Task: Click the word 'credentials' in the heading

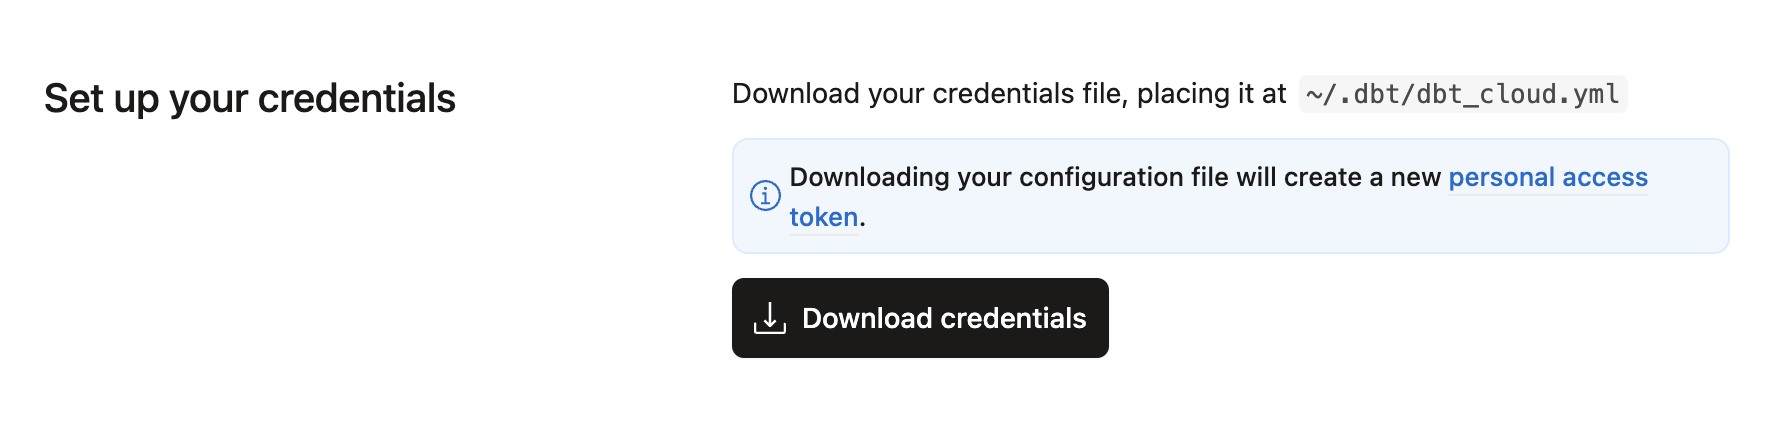Action: [356, 99]
